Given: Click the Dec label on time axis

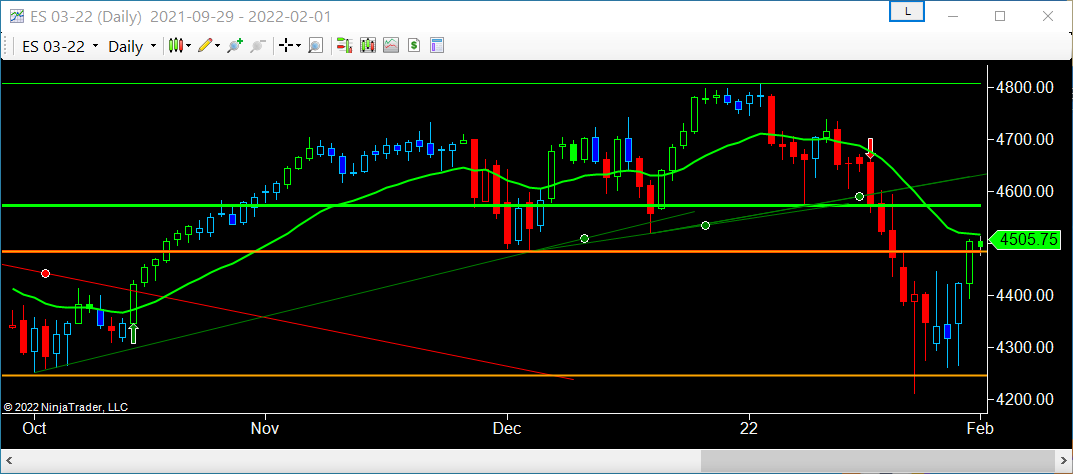Looking at the screenshot, I should (507, 429).
